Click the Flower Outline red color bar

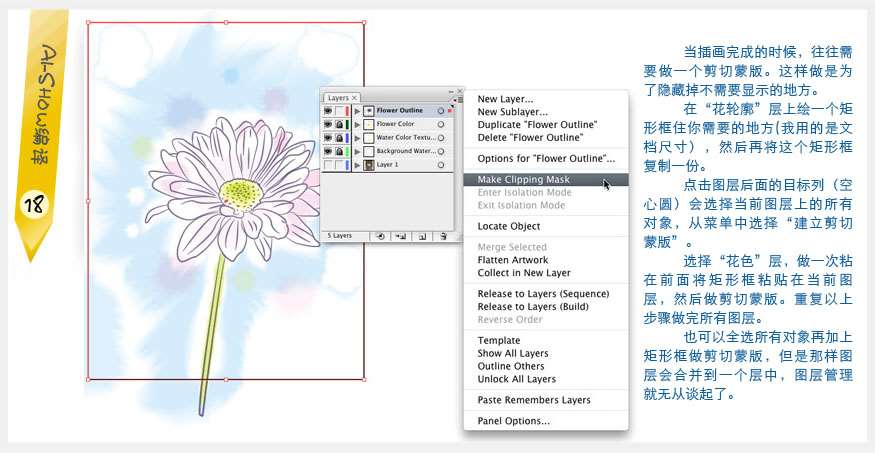point(347,110)
